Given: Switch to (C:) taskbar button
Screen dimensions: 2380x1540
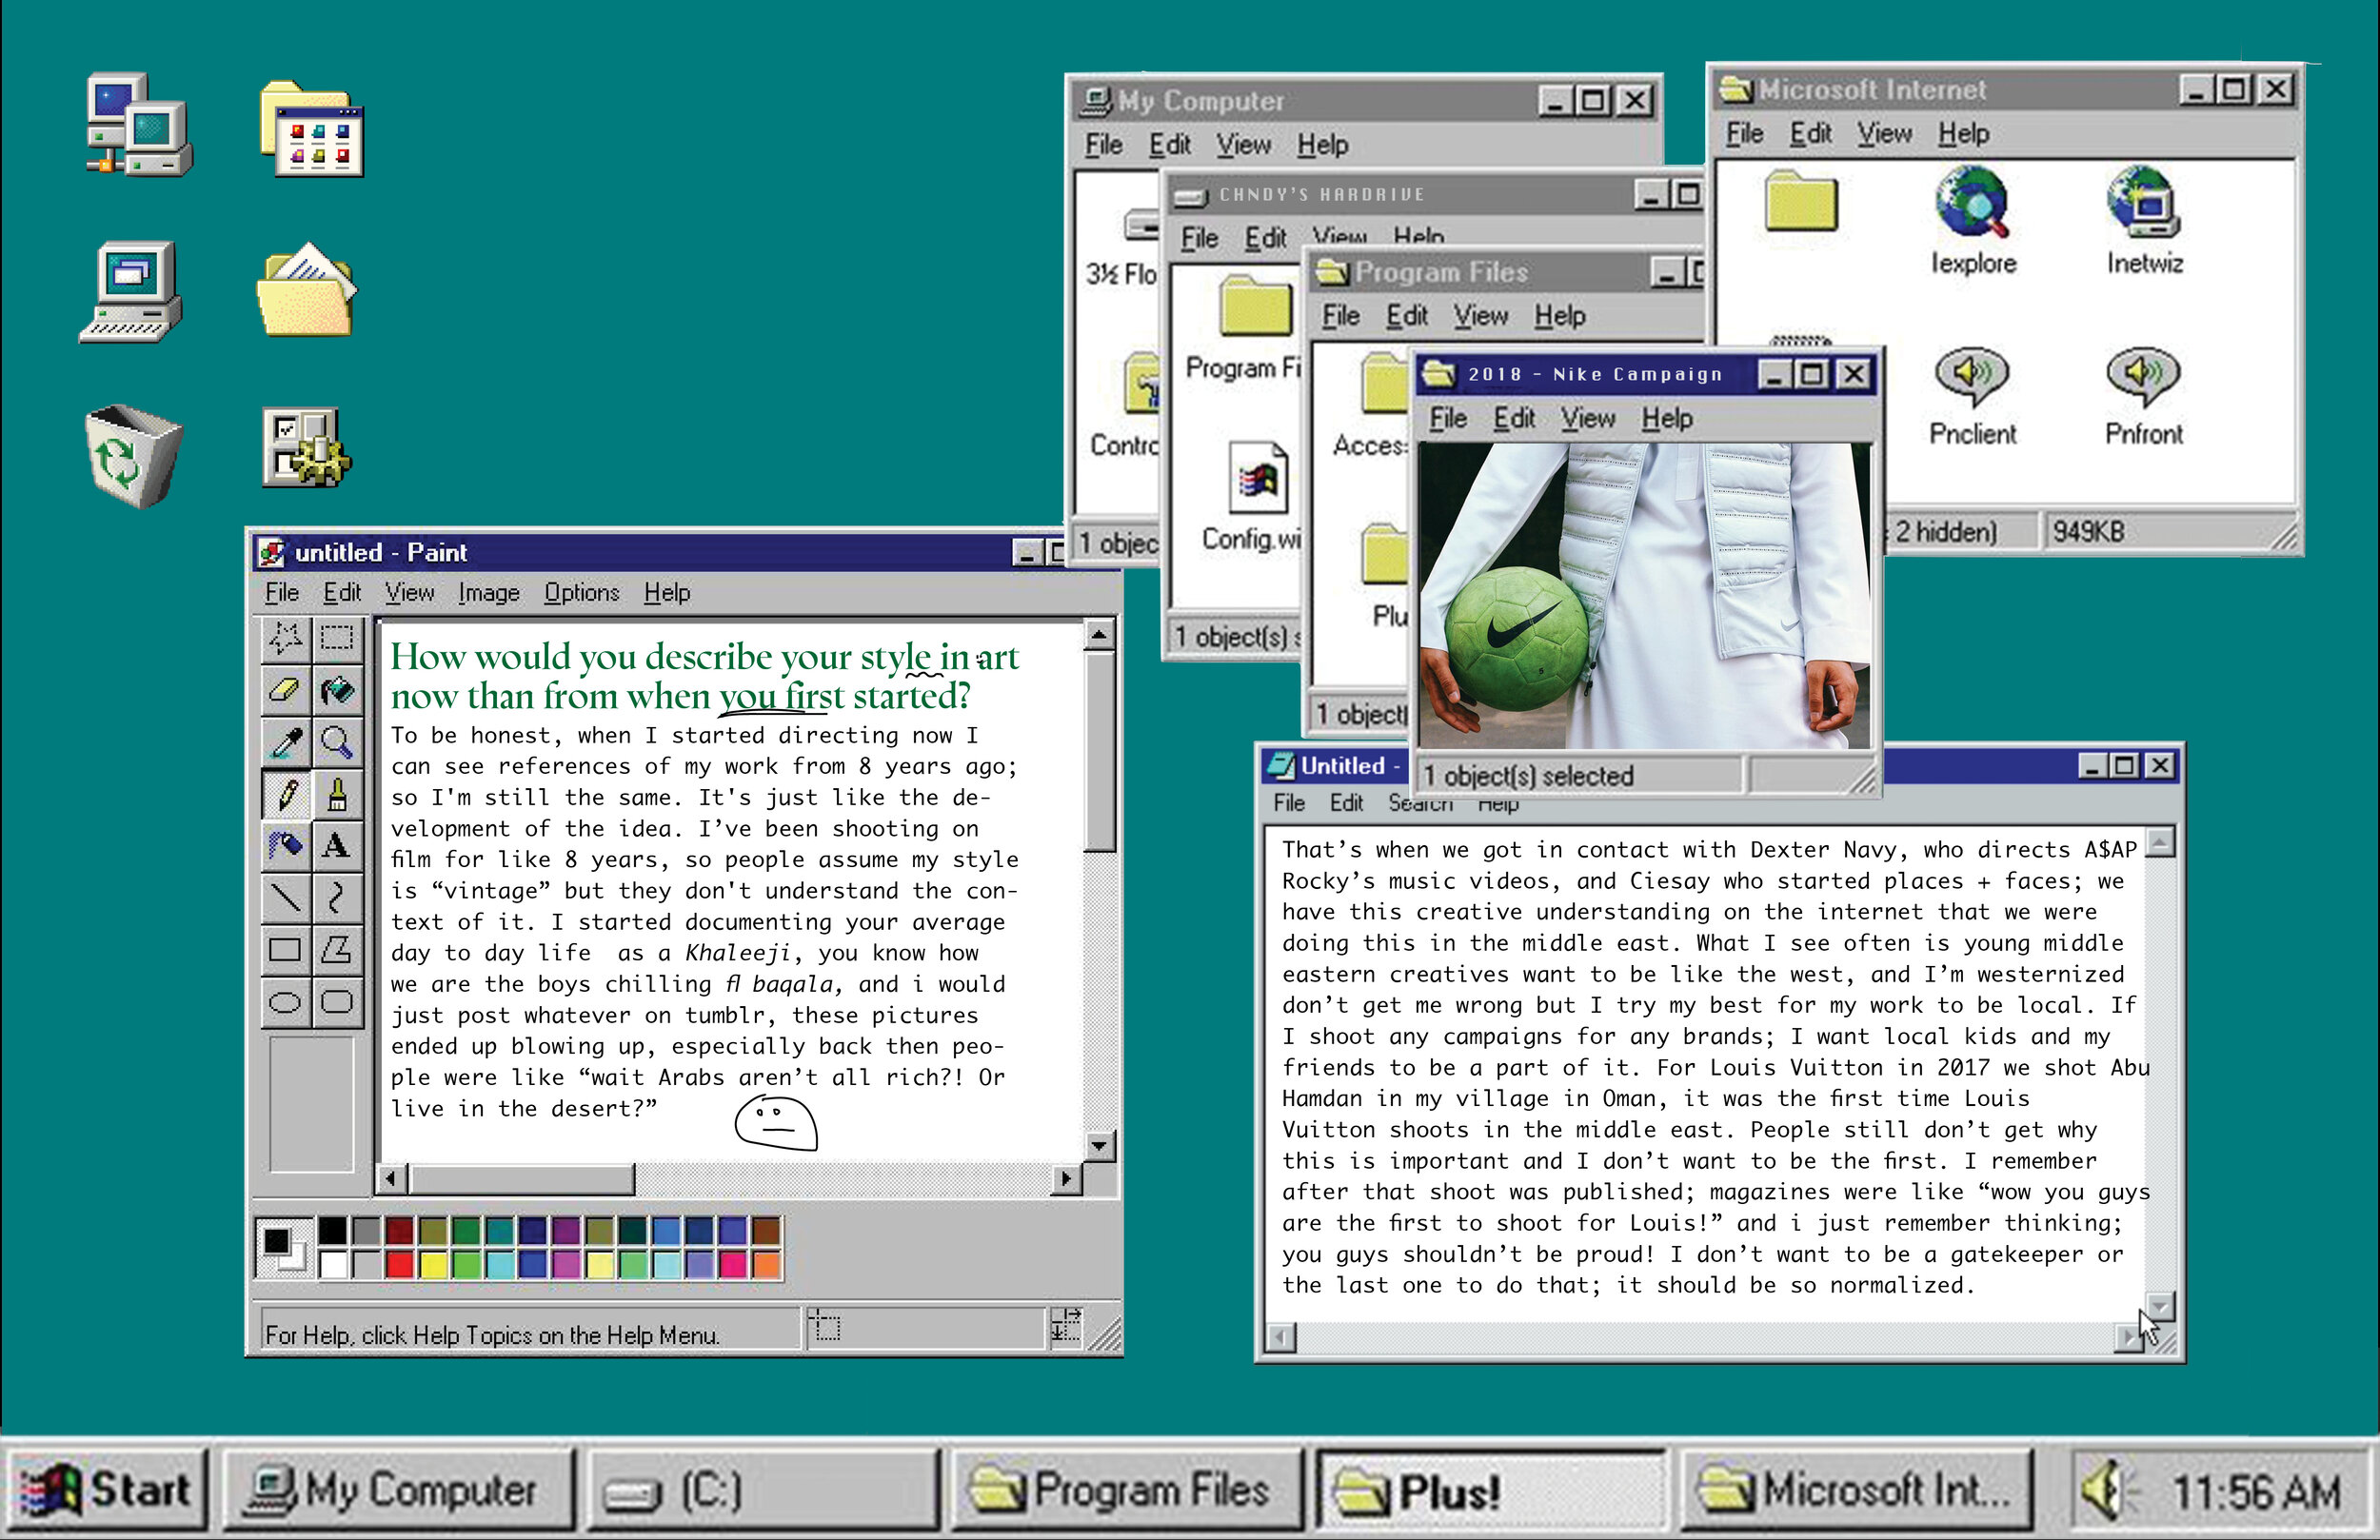Looking at the screenshot, I should point(763,1491).
